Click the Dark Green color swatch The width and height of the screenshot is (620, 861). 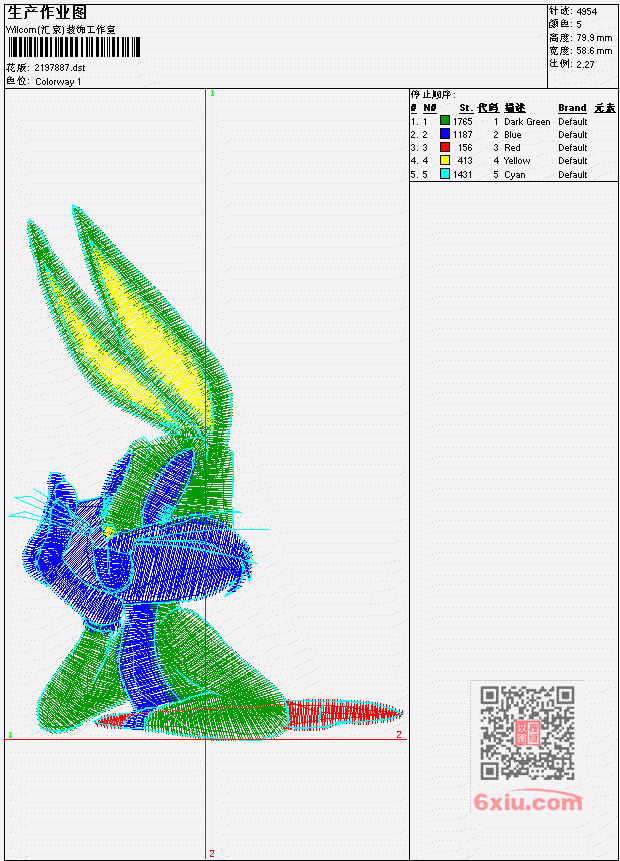point(445,121)
